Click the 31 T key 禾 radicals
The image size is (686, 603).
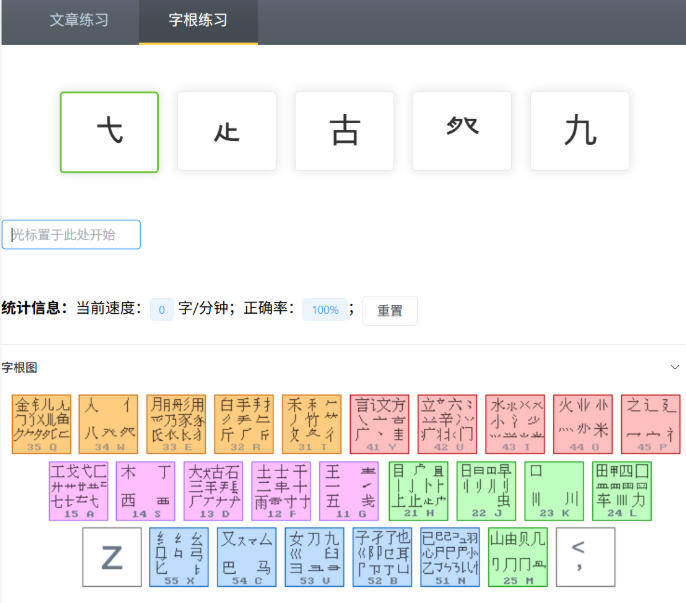tap(312, 424)
